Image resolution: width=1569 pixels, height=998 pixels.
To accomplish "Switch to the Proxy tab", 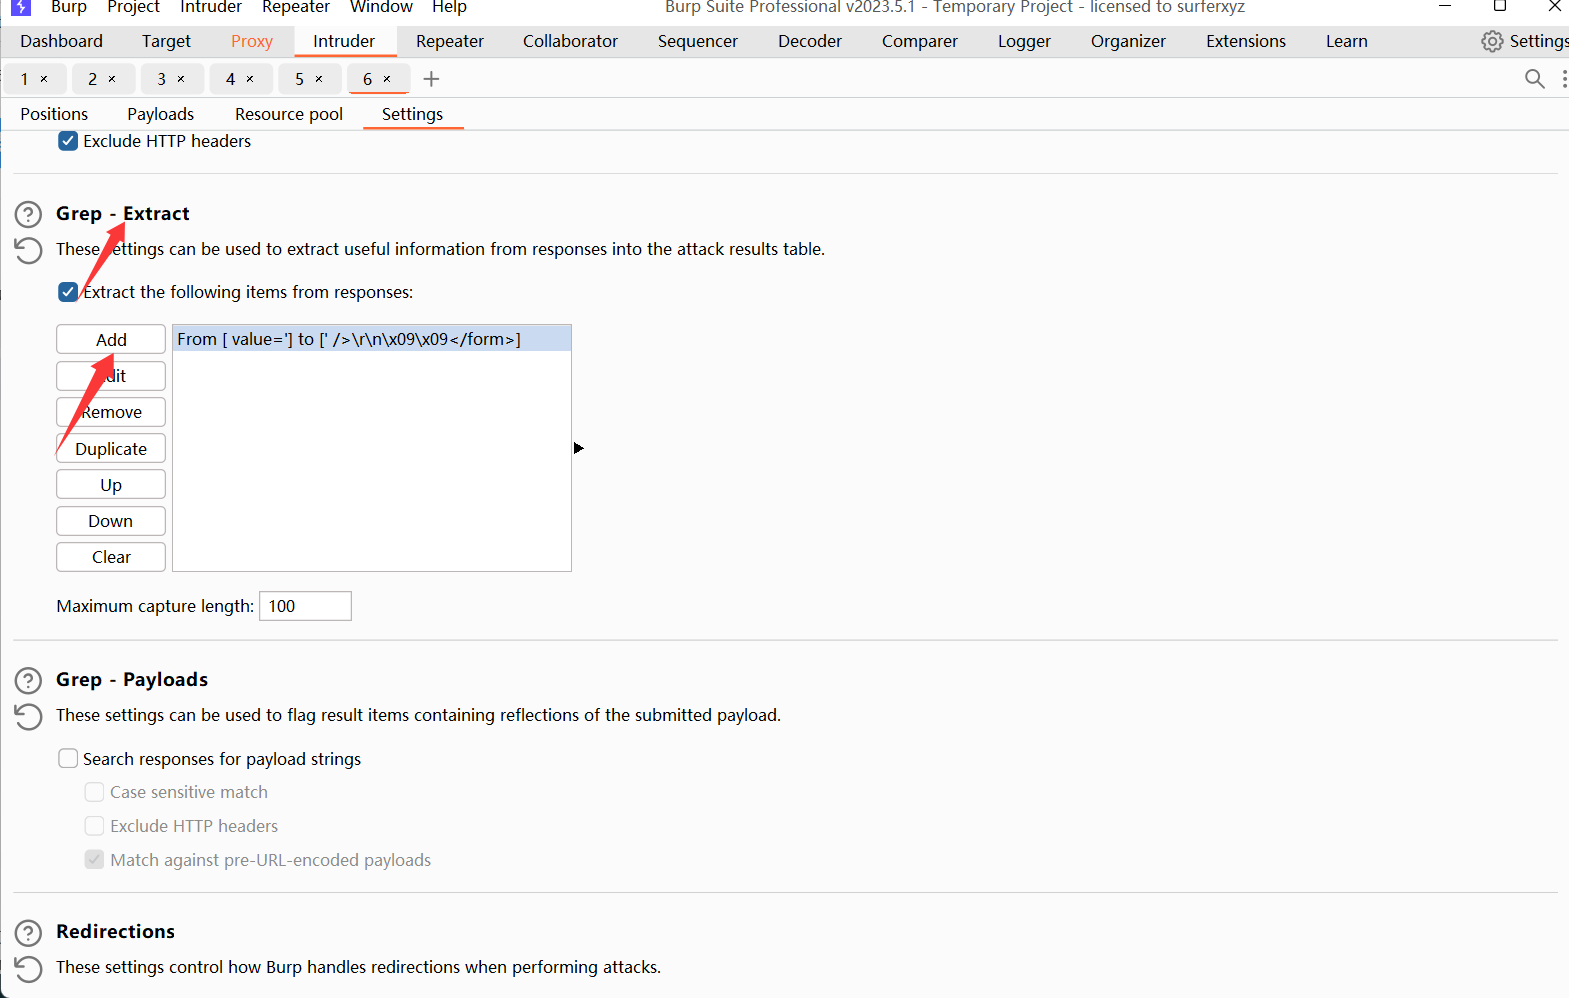I will coord(252,41).
